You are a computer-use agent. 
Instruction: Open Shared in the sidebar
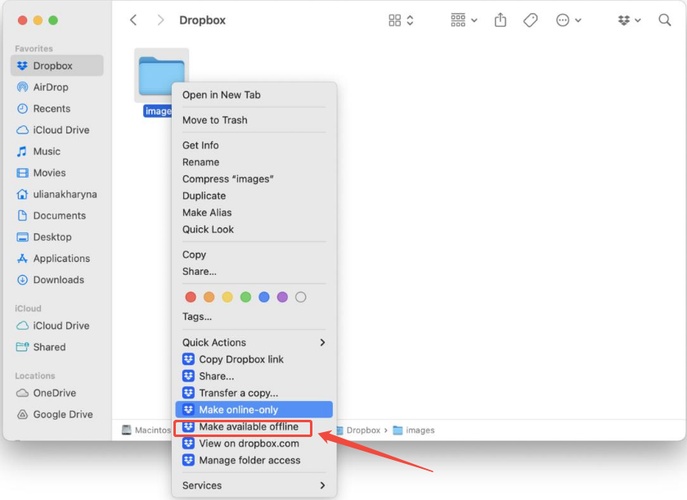point(57,347)
